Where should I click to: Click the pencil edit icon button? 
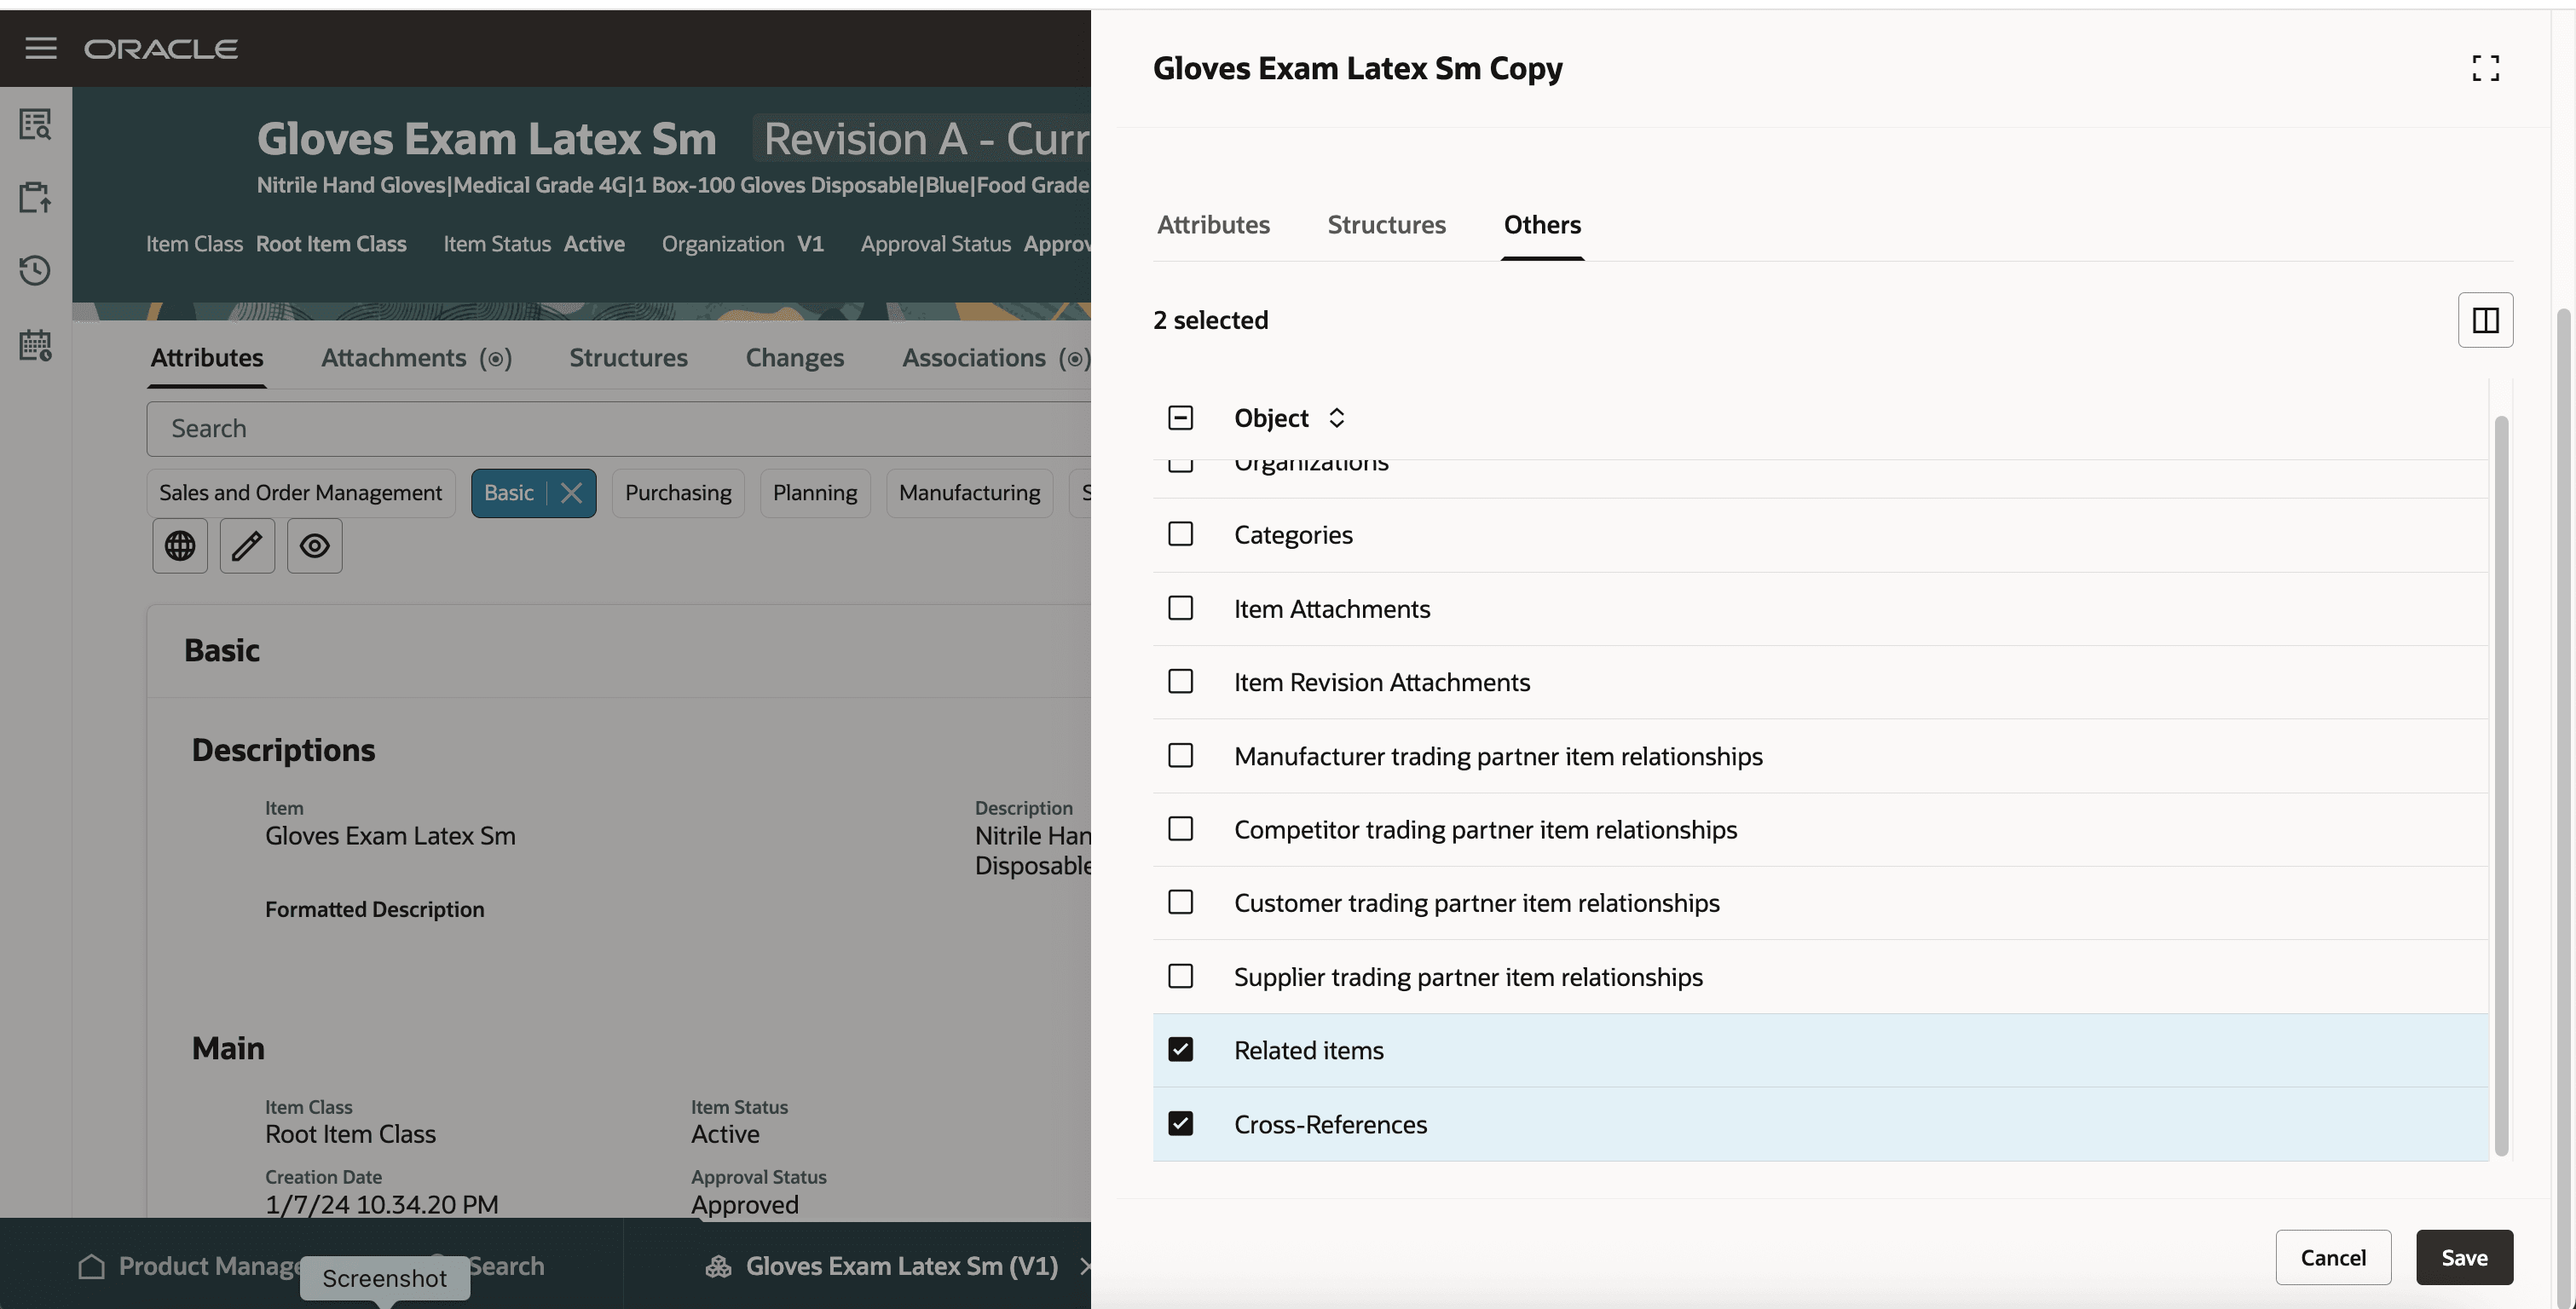point(247,546)
